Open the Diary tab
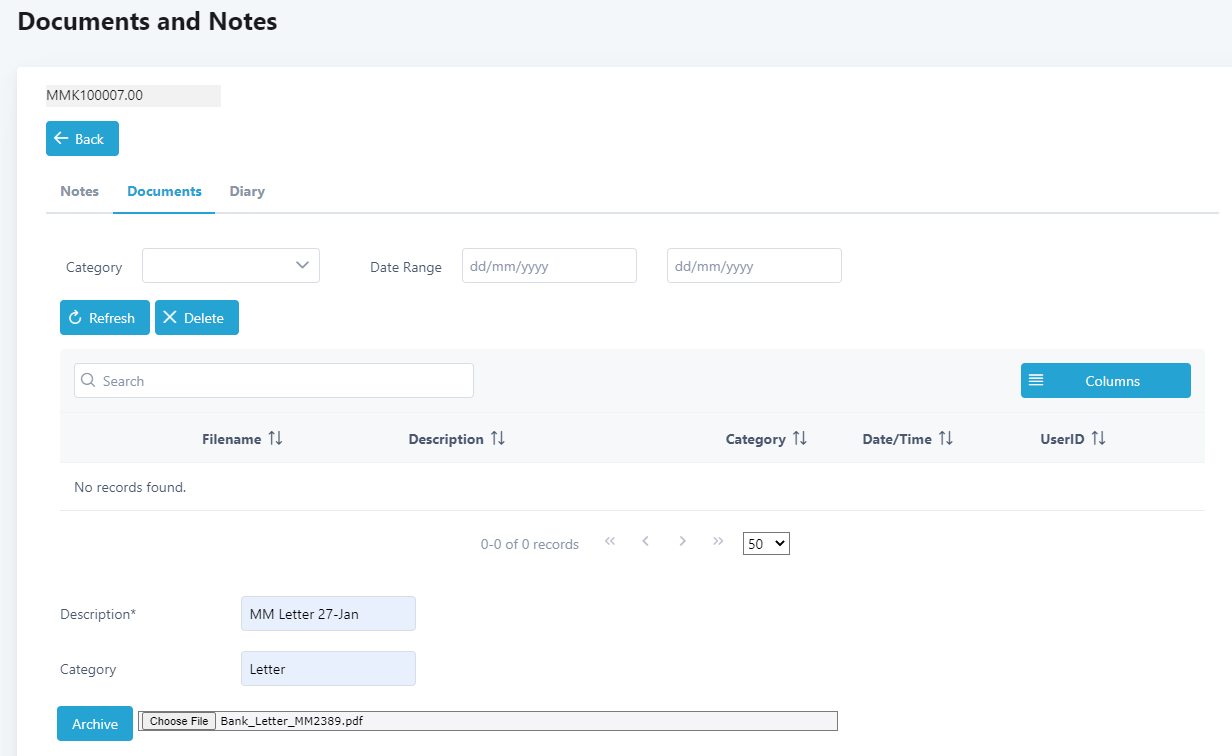 pyautogui.click(x=247, y=191)
